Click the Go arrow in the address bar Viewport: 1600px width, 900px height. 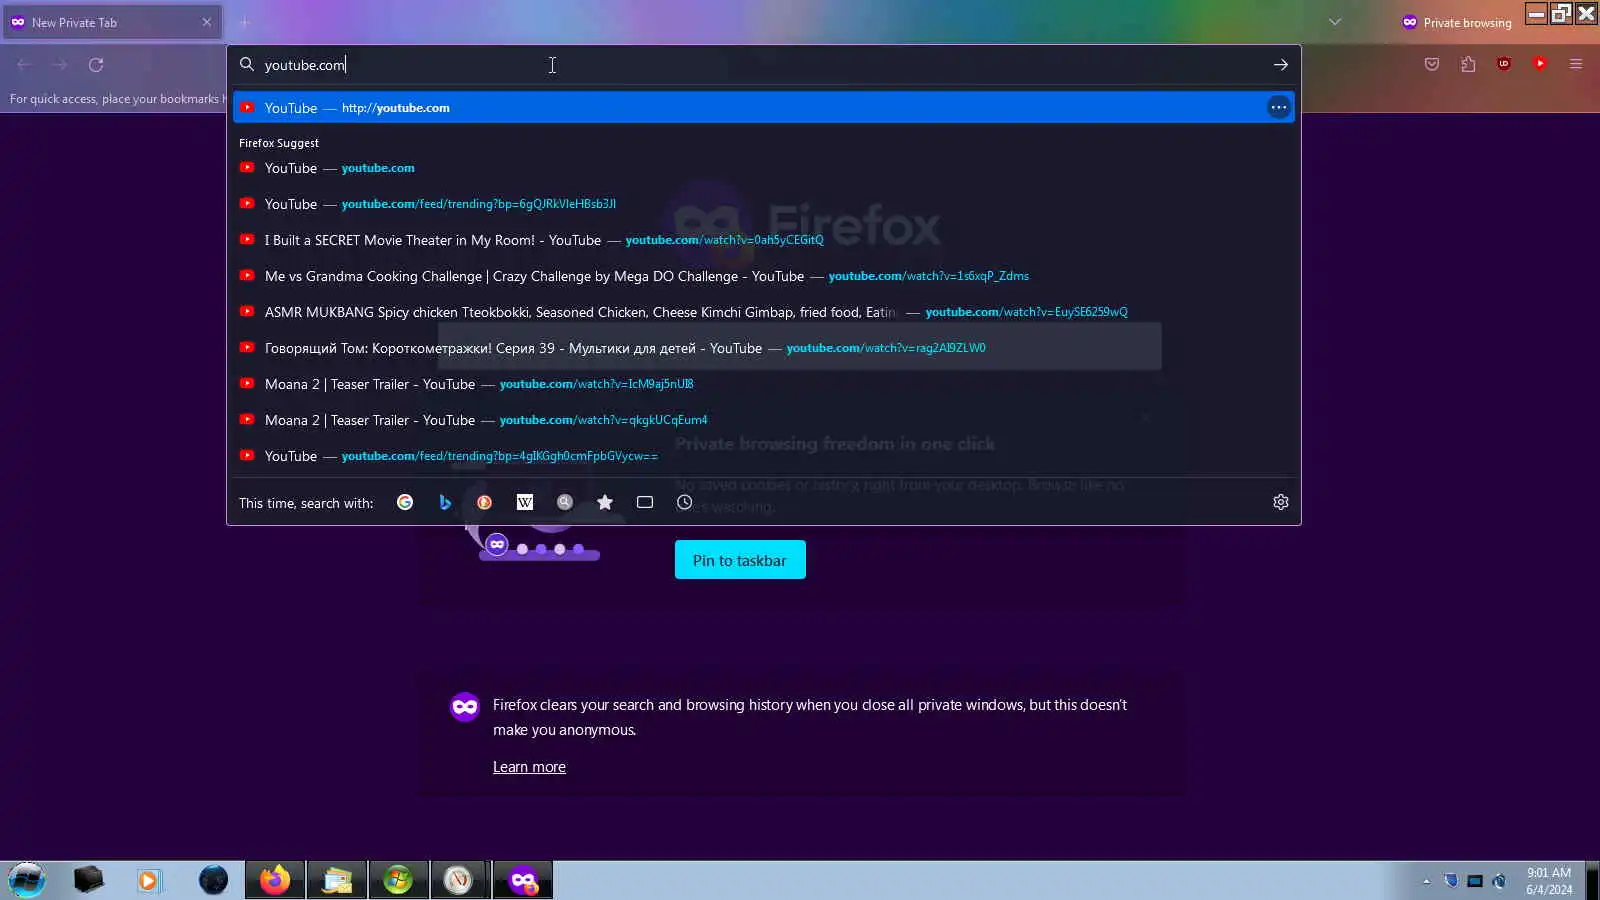1281,65
